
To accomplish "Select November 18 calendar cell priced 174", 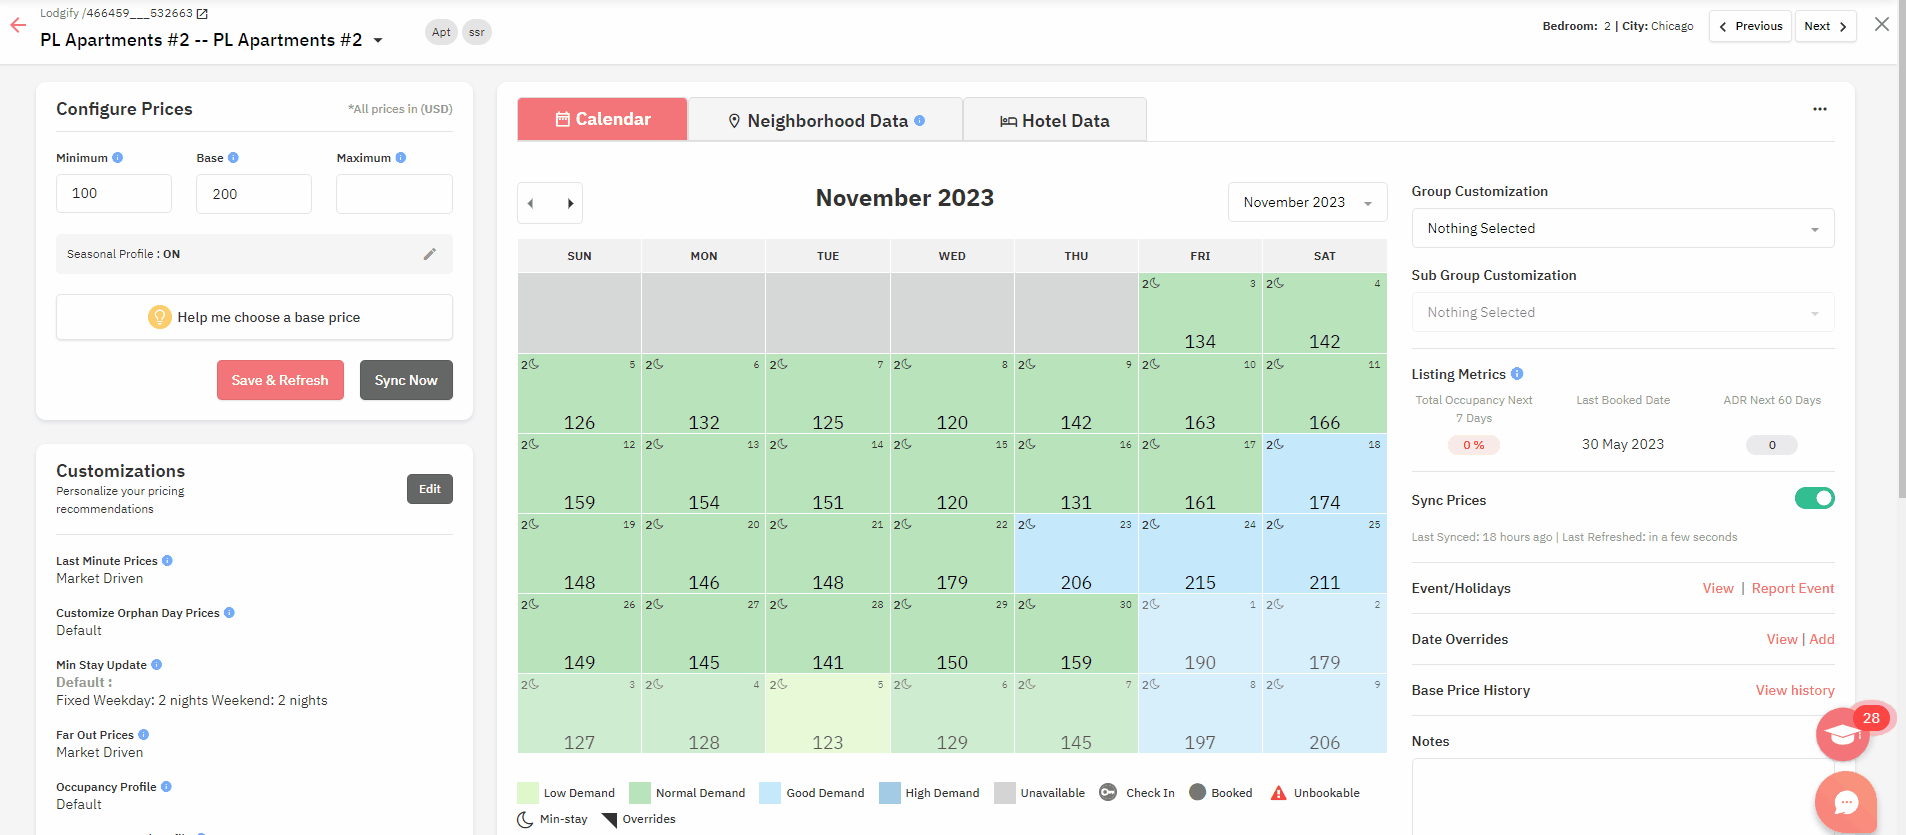I will (x=1324, y=473).
